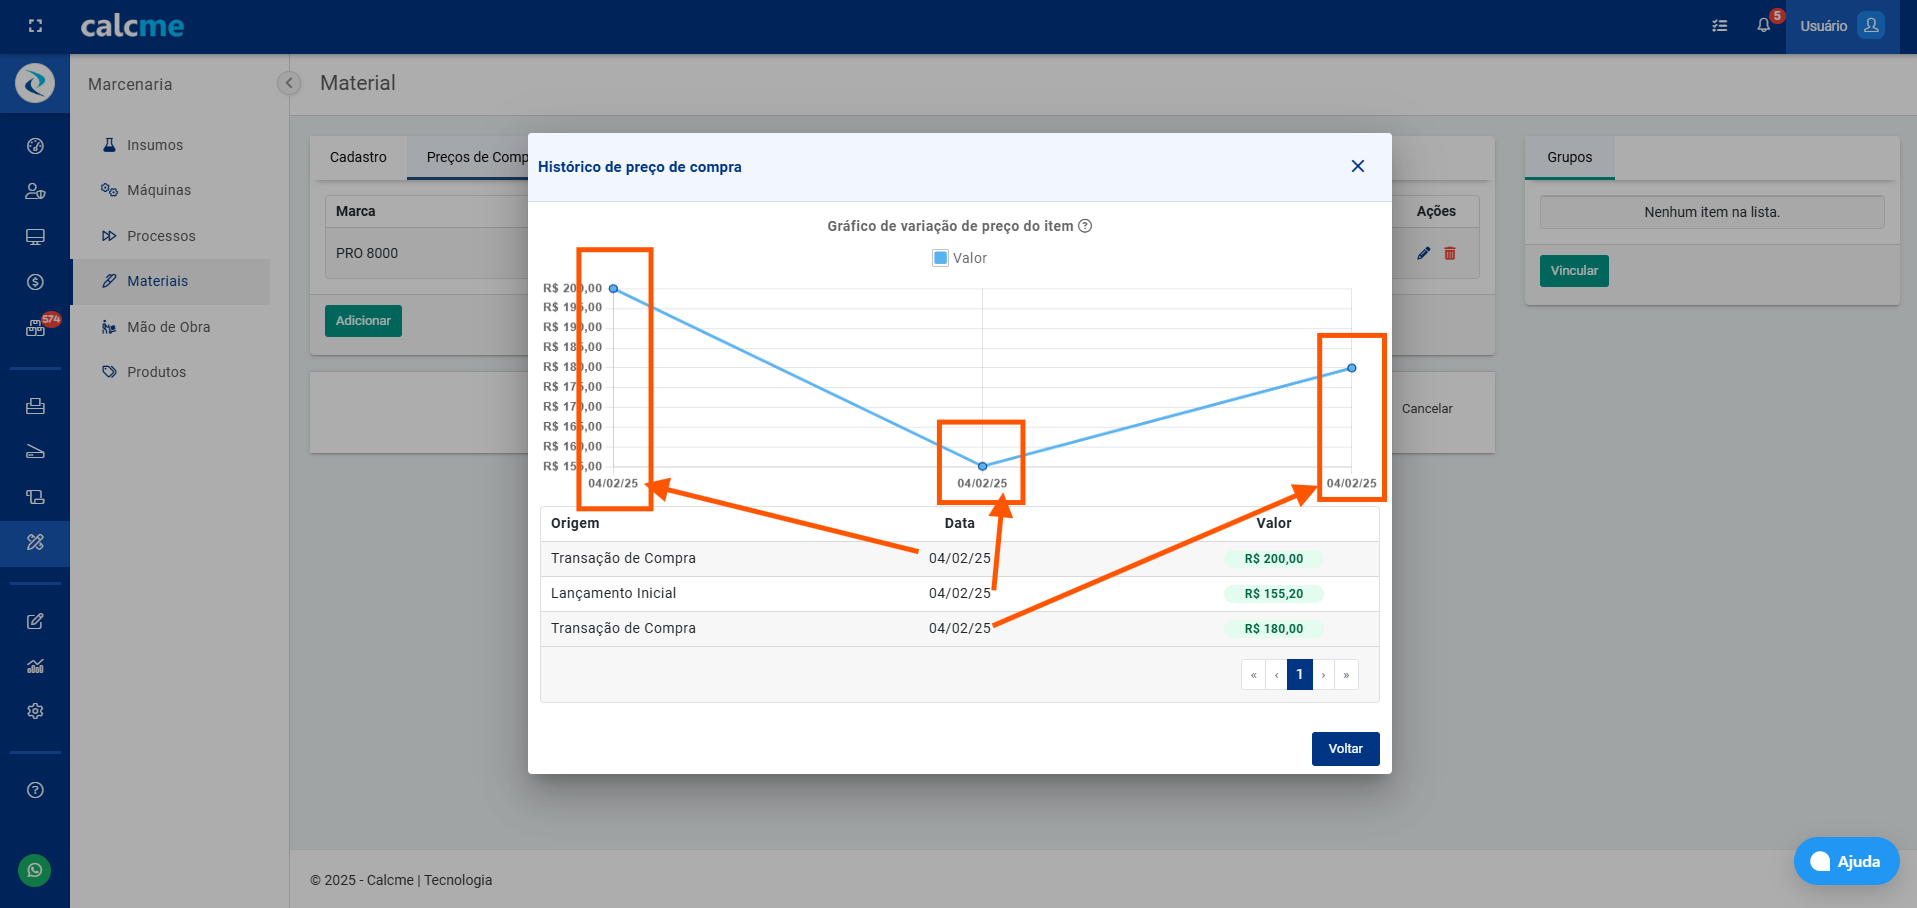
Task: Click the red trash delete icon
Action: tap(1450, 254)
